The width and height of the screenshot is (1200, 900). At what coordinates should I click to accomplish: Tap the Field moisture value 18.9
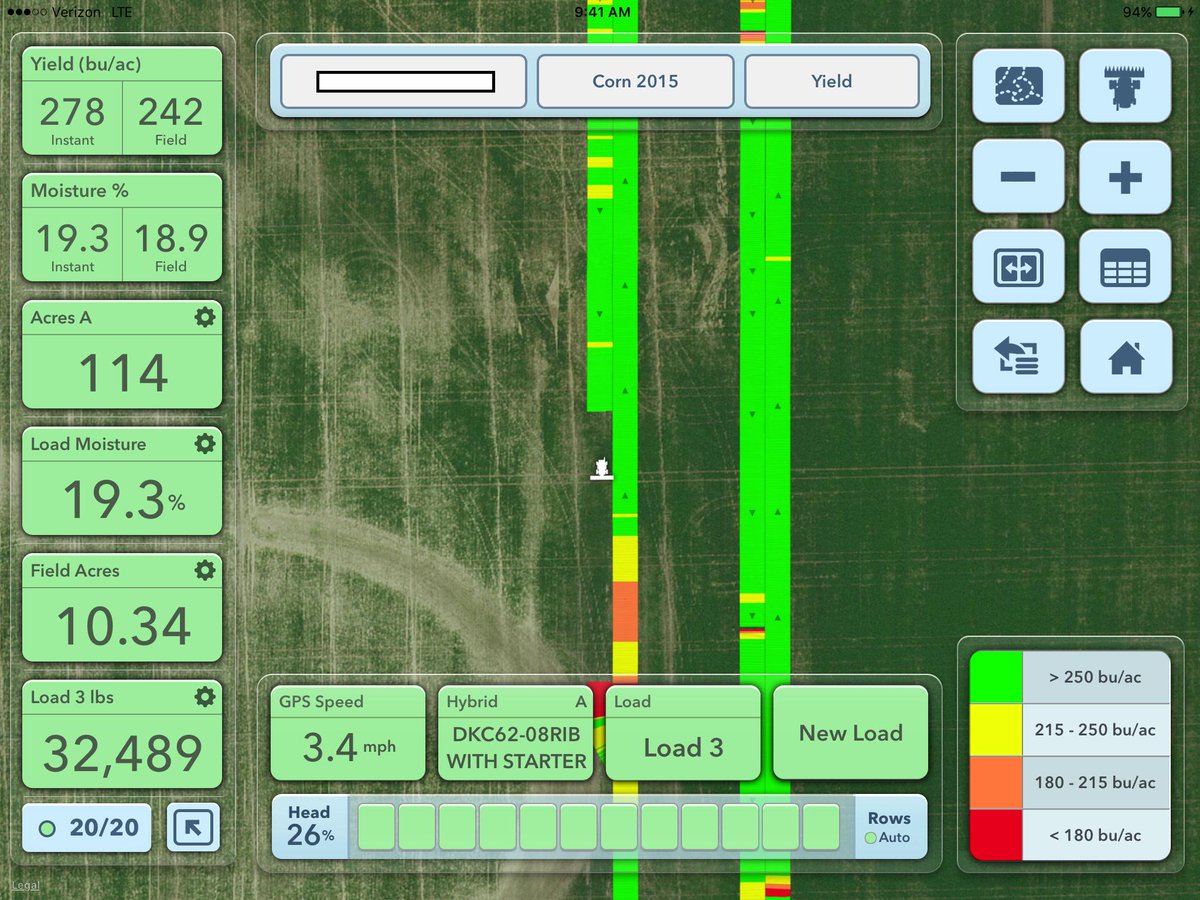171,238
